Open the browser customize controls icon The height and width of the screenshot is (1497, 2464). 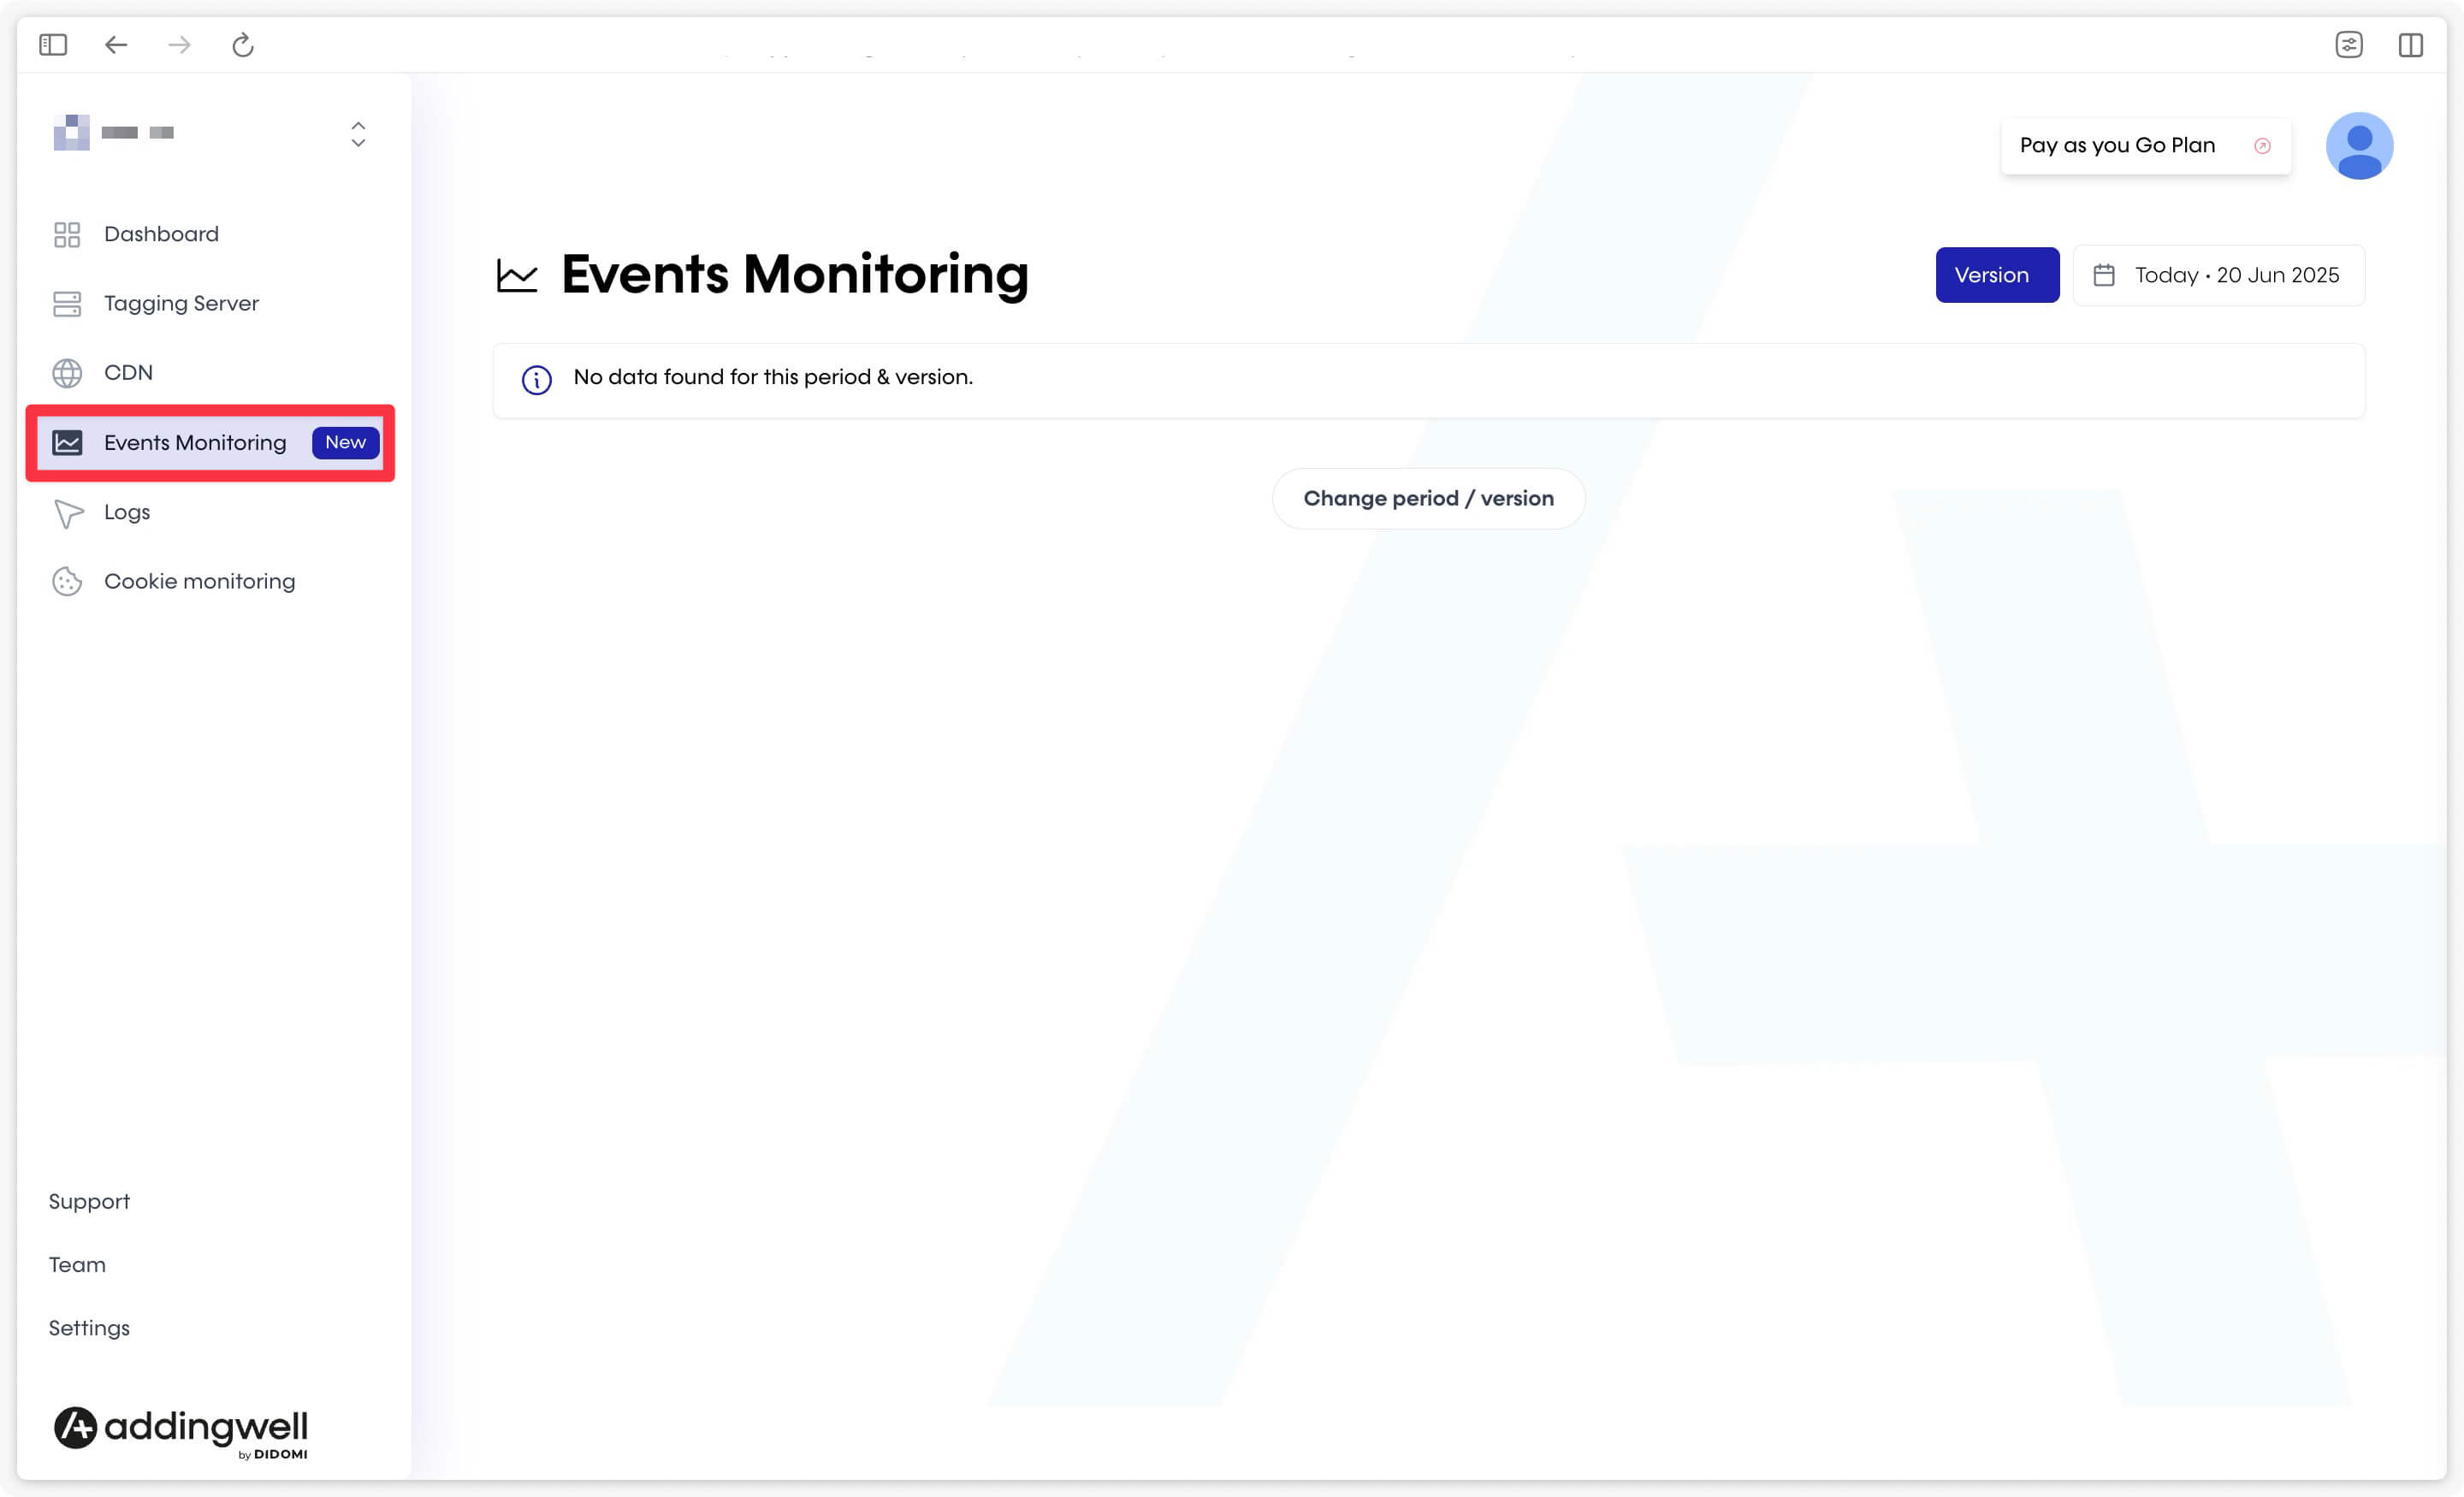coord(2349,45)
